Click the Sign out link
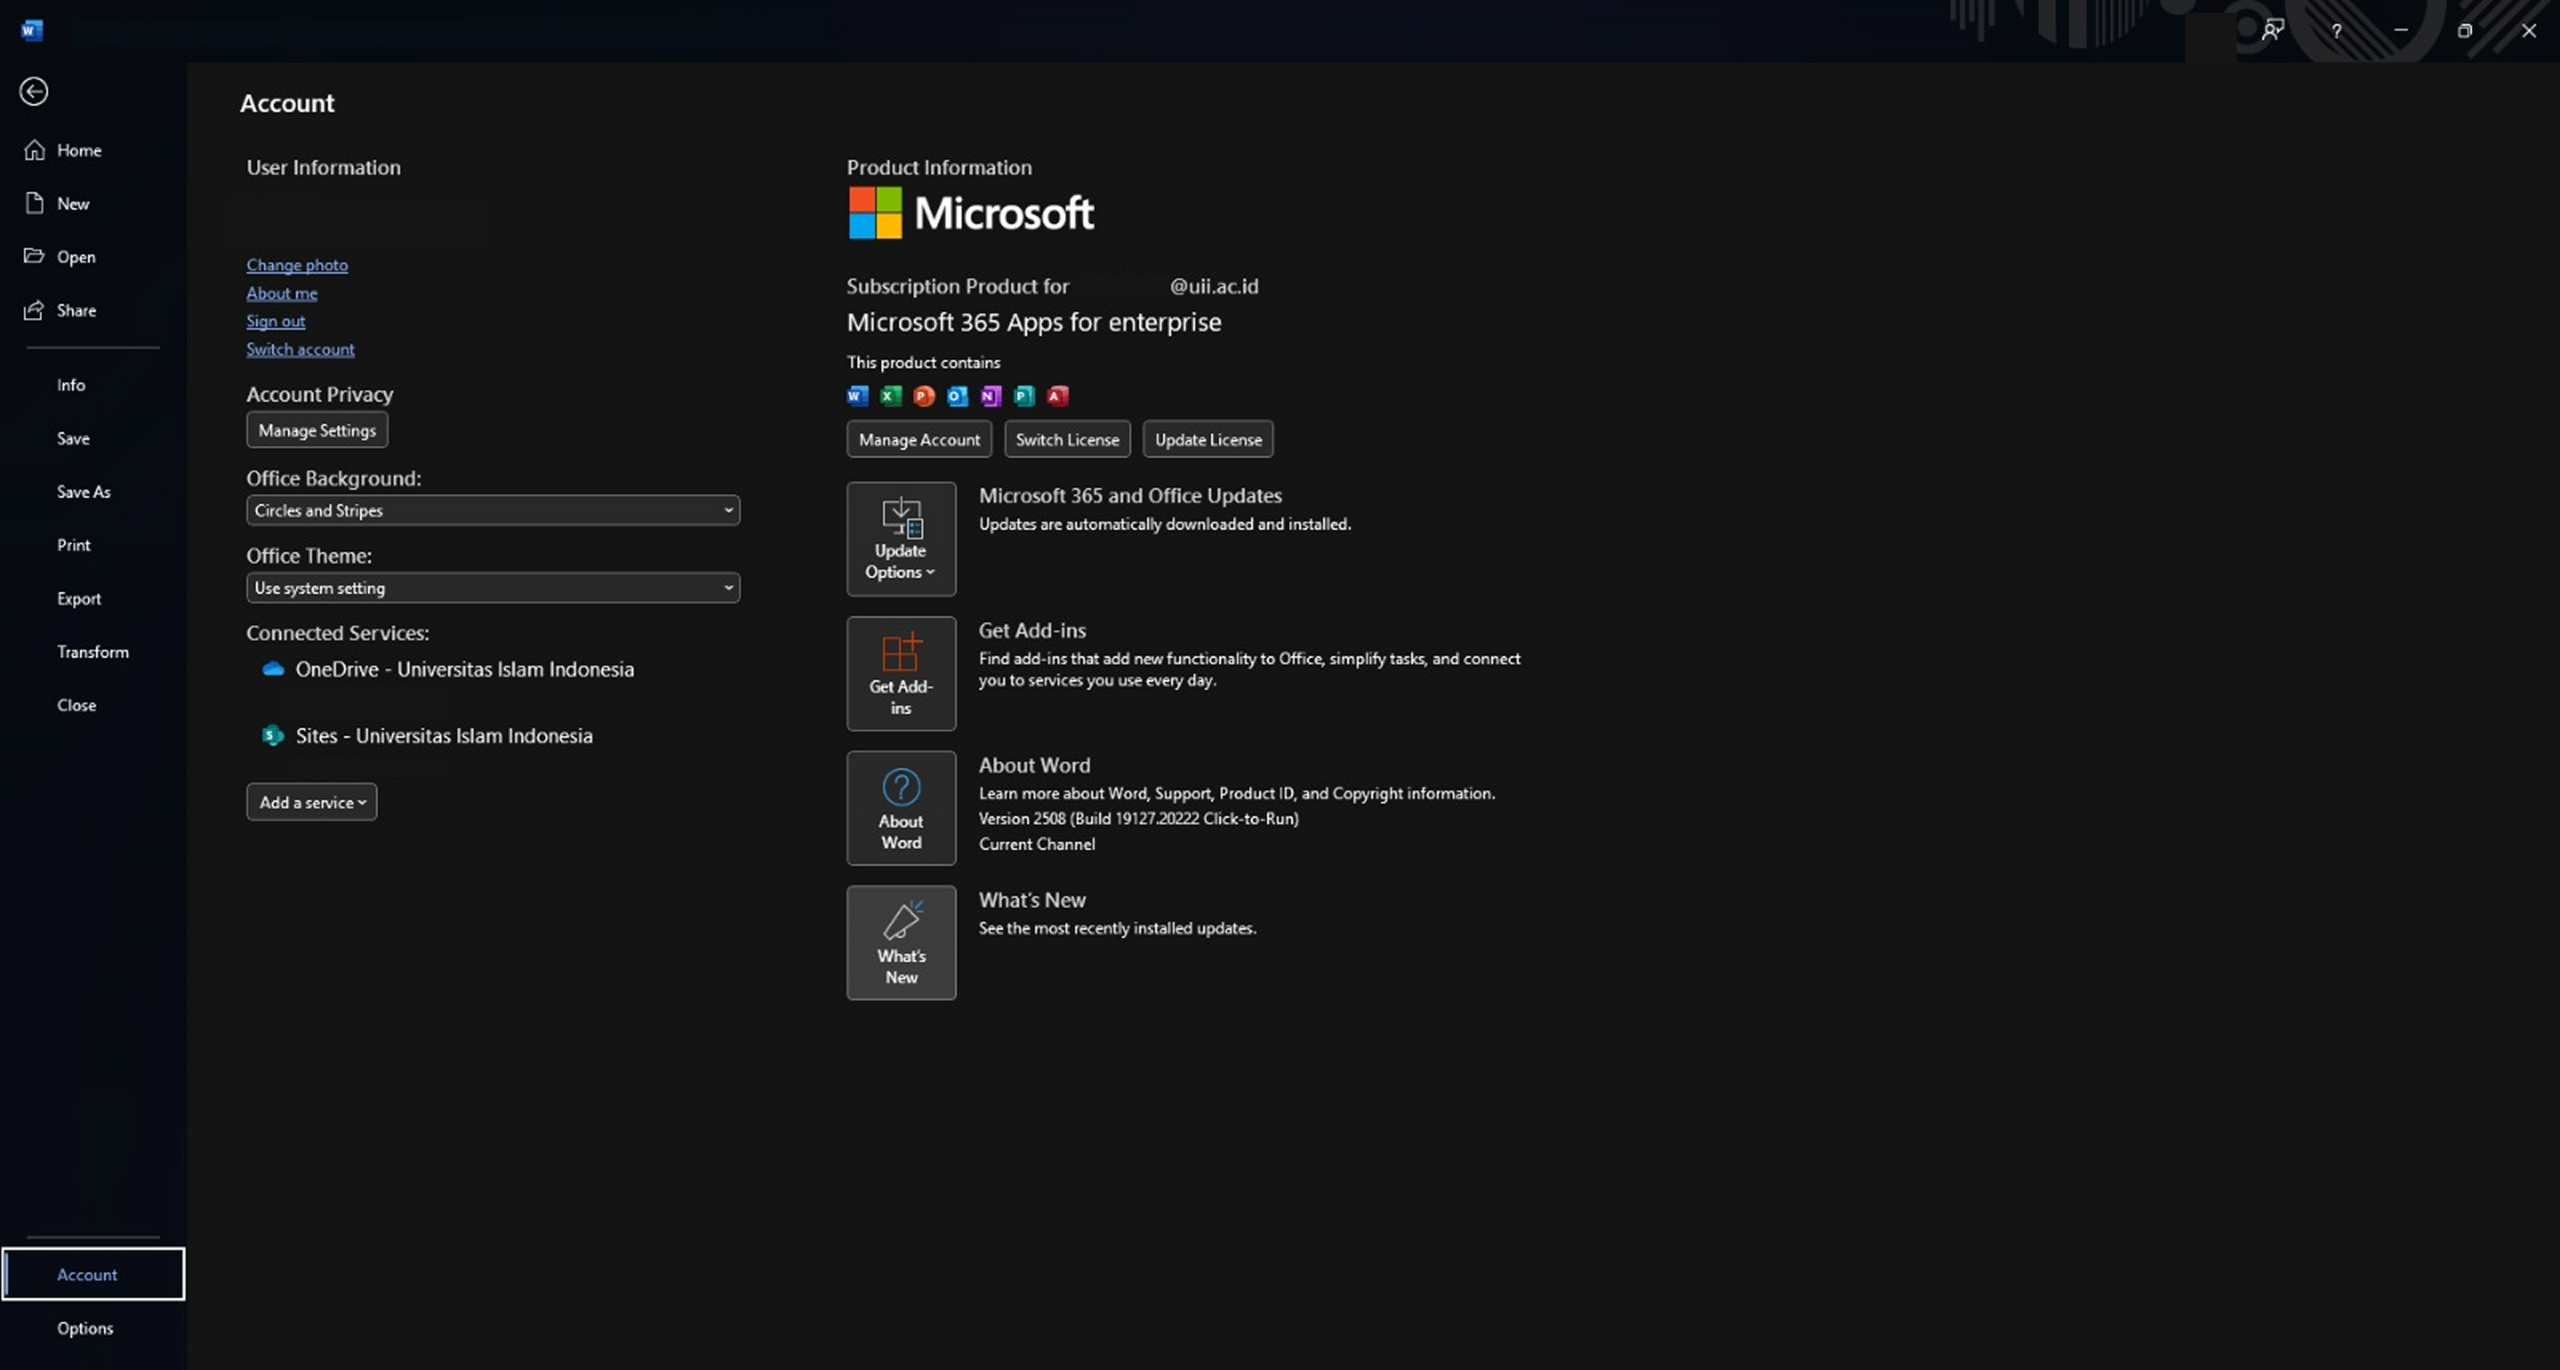 click(x=275, y=321)
